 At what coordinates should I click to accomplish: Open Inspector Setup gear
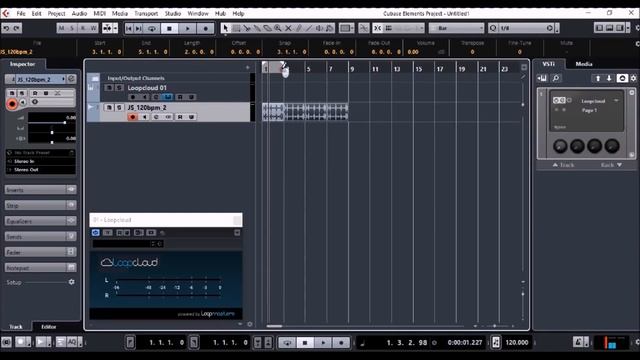(x=71, y=282)
